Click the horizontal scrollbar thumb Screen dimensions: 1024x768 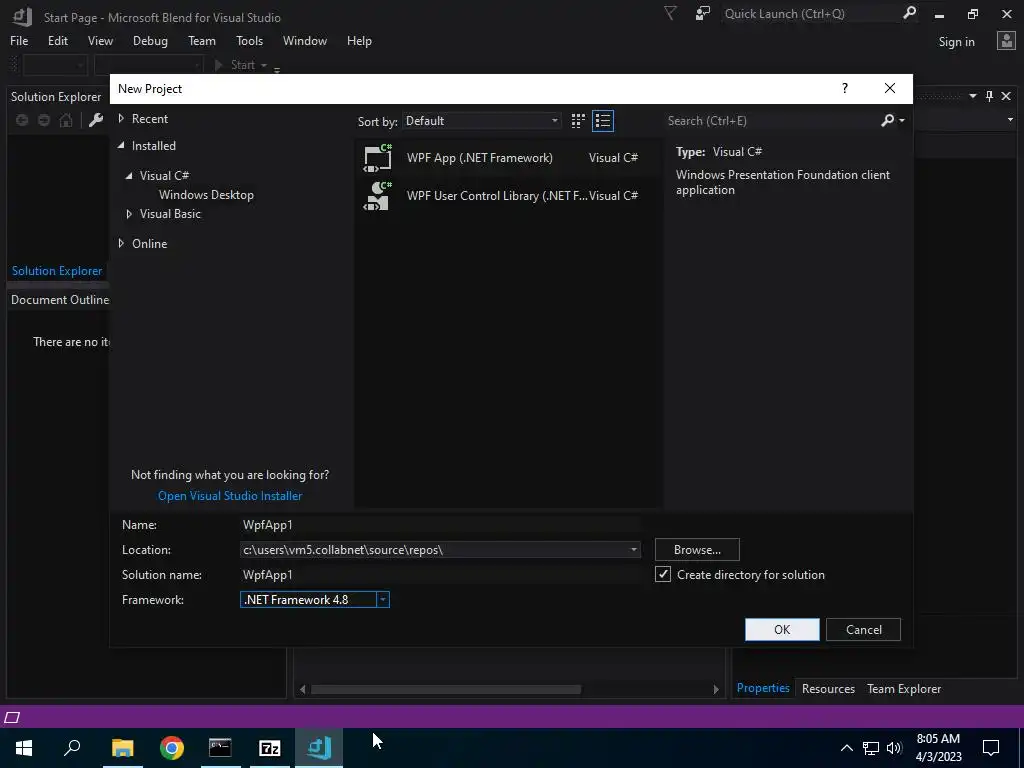(x=446, y=689)
